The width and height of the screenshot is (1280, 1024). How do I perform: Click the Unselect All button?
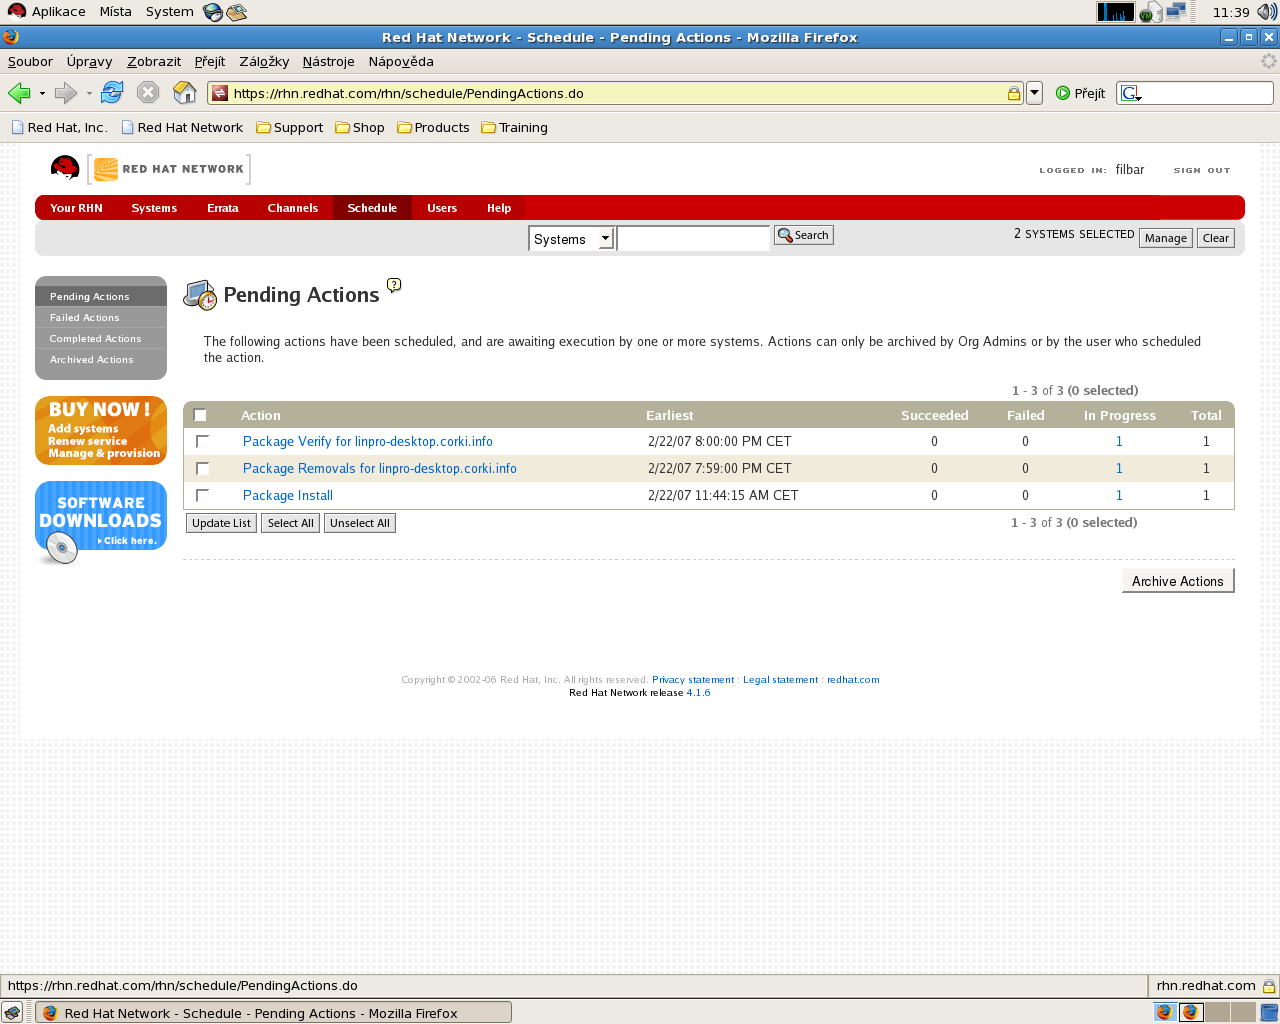pyautogui.click(x=360, y=523)
